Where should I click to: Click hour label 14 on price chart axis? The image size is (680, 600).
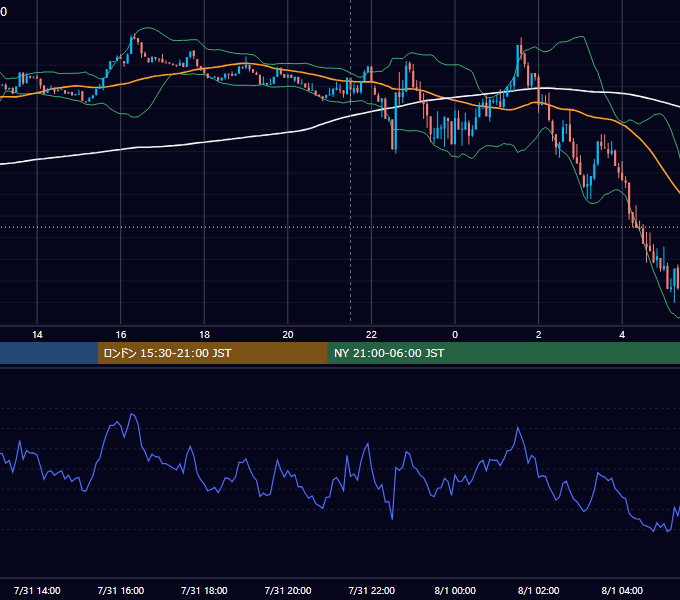pyautogui.click(x=37, y=335)
